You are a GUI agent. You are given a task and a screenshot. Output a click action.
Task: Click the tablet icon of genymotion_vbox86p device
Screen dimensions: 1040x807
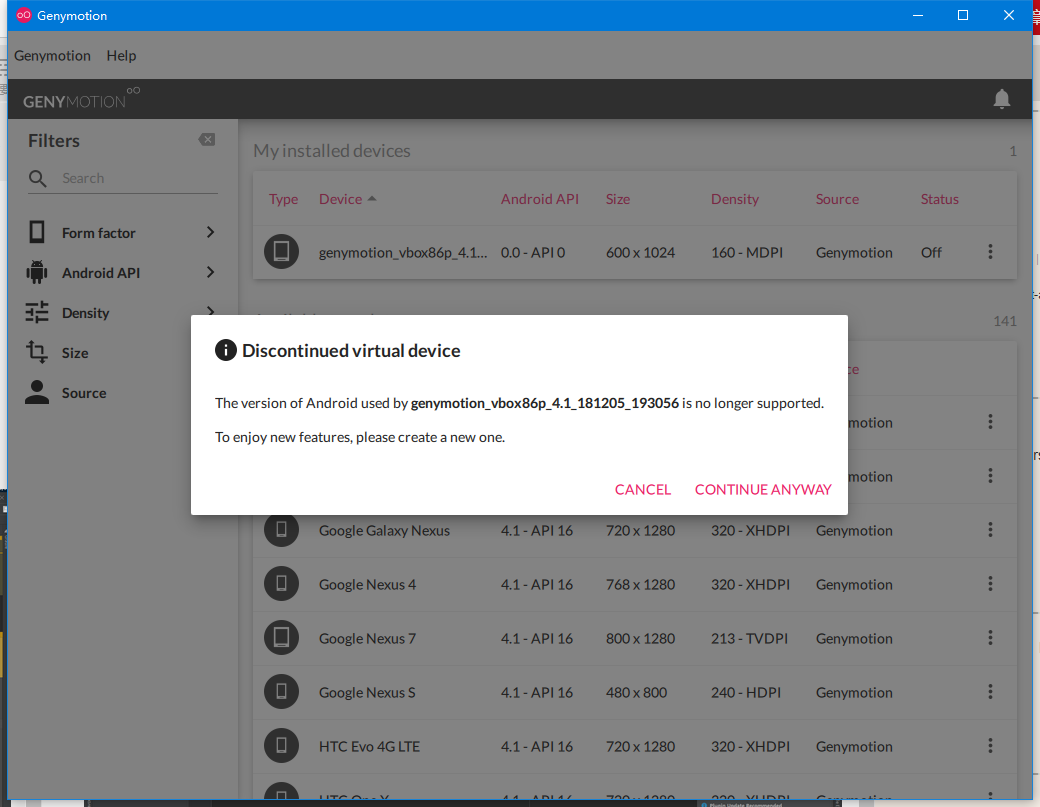coord(281,251)
